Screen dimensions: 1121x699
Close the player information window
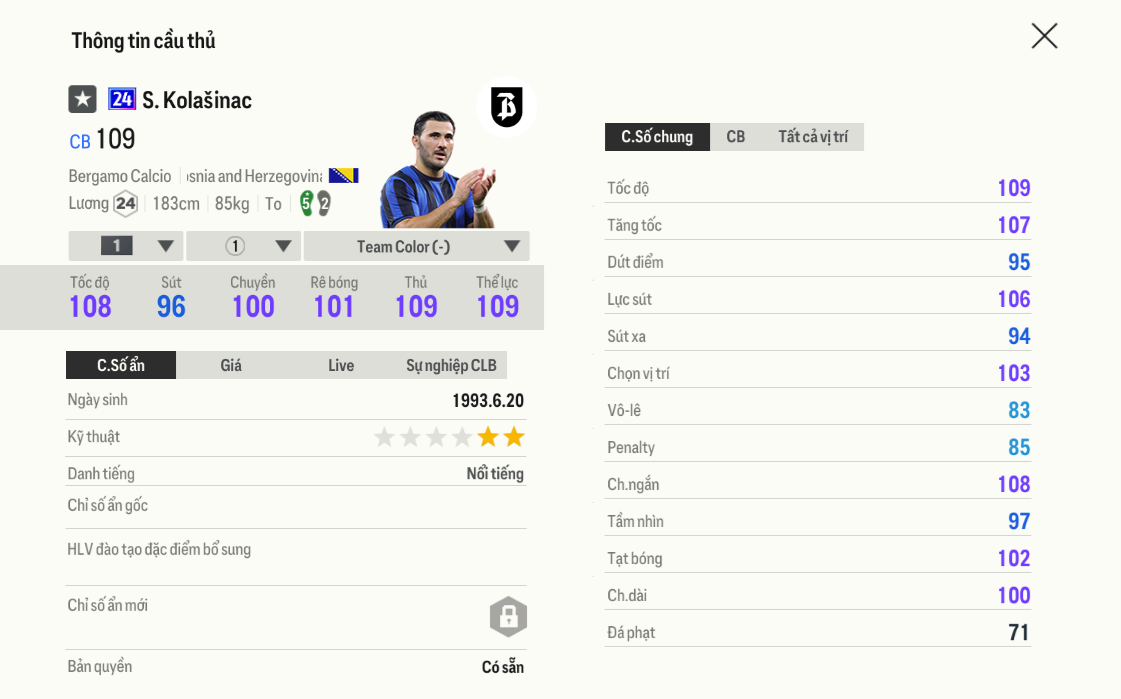[x=1044, y=36]
